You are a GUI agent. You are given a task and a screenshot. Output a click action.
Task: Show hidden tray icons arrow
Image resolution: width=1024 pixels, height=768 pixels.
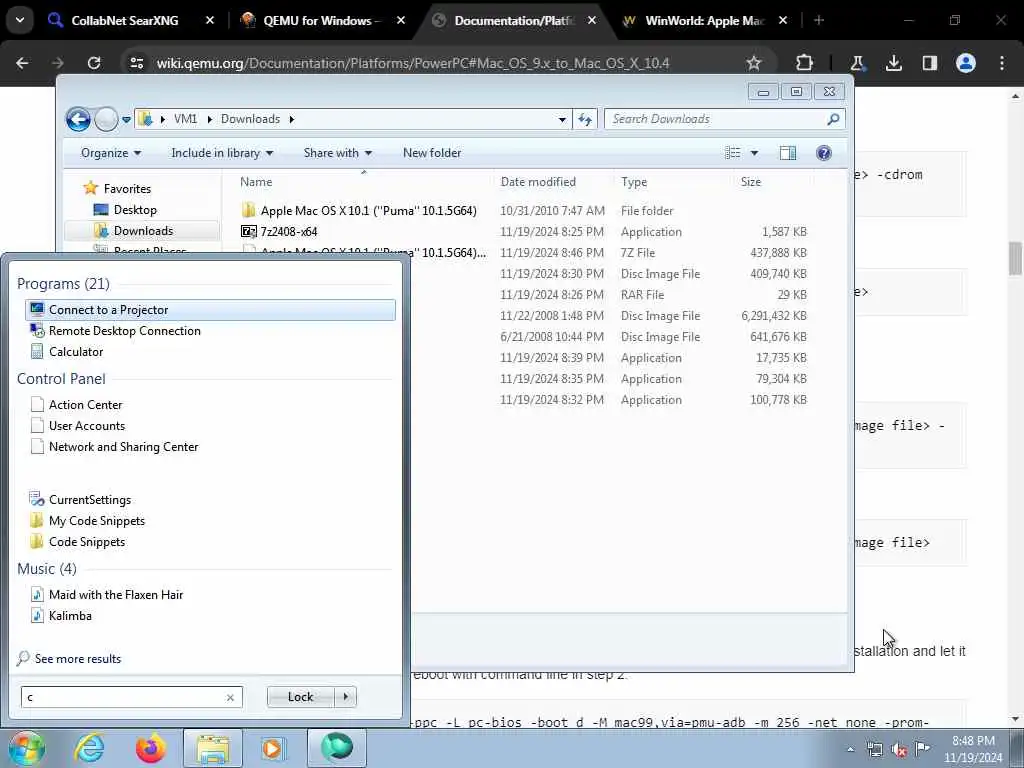tap(850, 749)
